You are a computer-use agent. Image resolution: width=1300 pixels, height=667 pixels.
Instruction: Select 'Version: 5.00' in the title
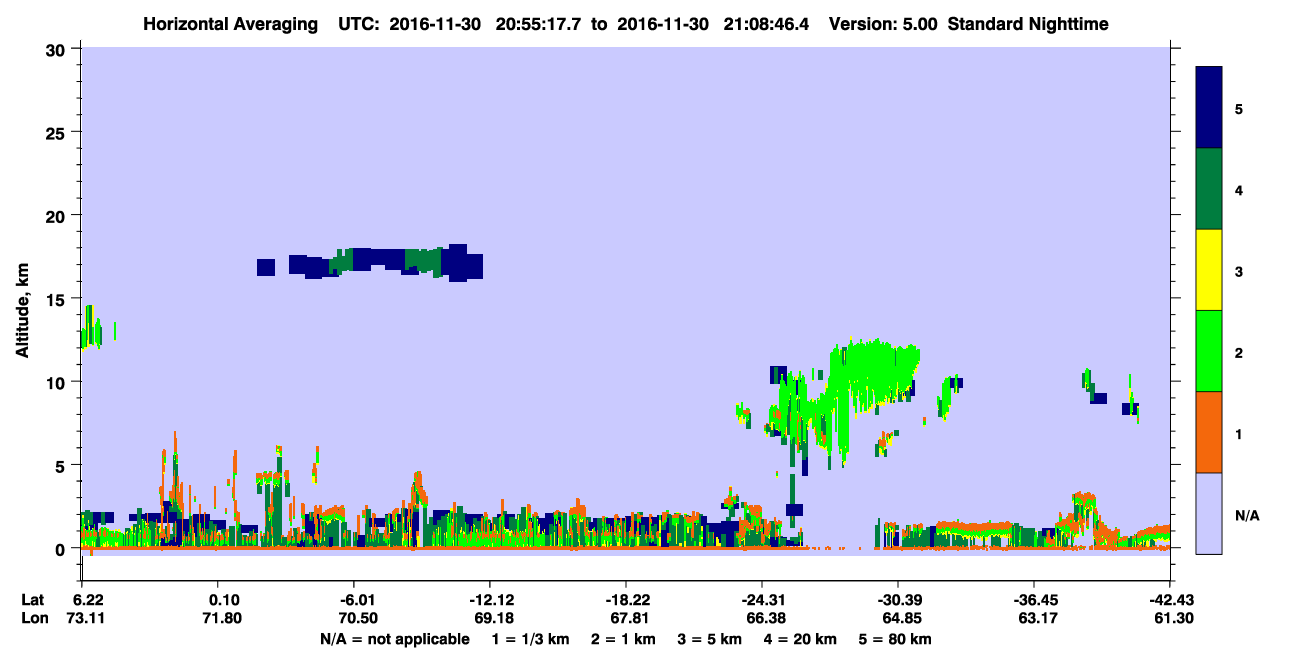point(882,23)
